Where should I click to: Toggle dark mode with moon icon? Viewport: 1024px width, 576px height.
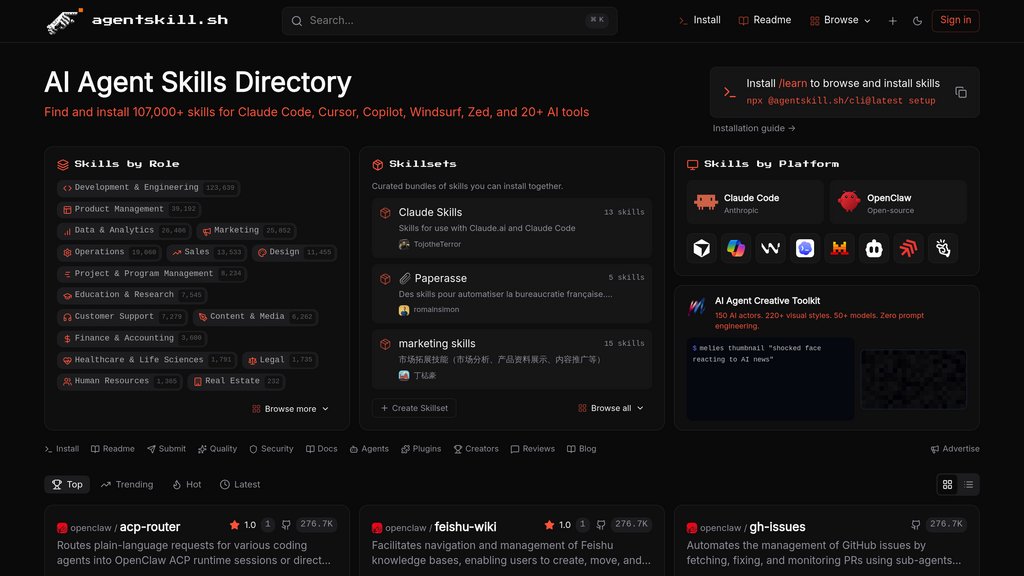917,21
